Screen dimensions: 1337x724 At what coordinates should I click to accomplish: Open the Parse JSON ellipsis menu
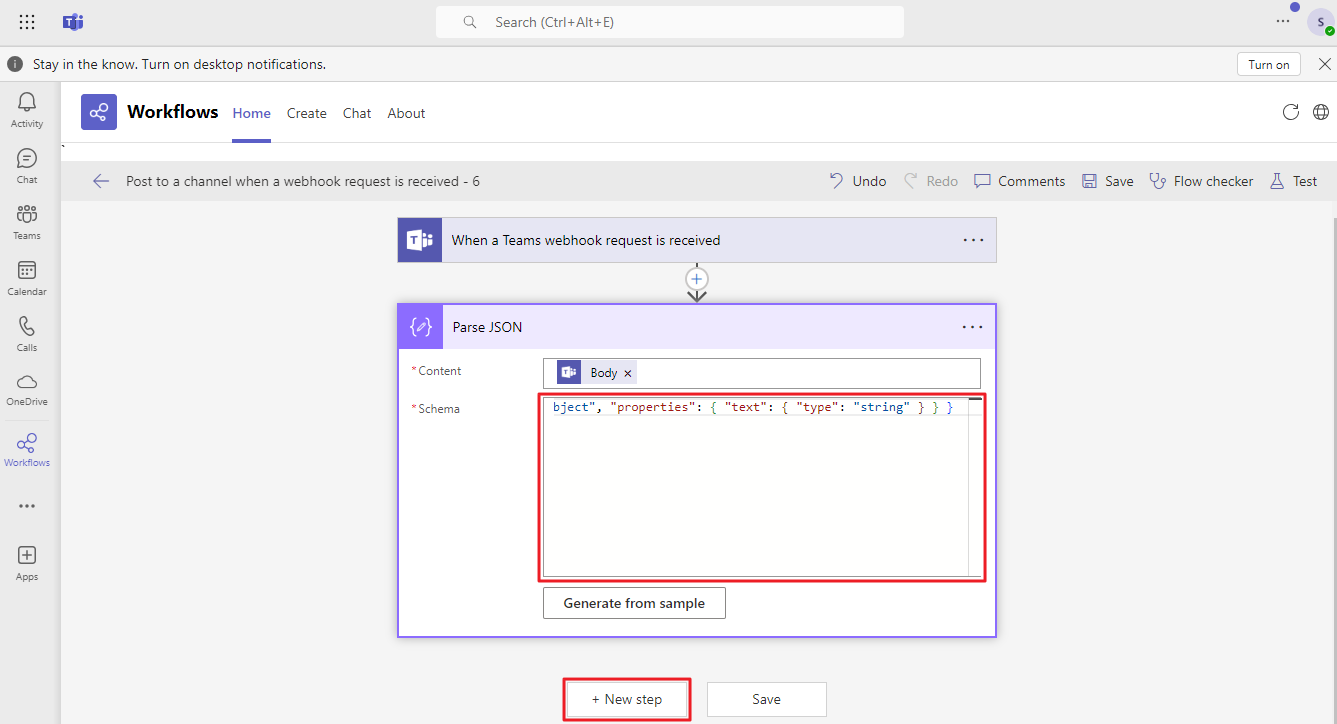click(x=973, y=327)
